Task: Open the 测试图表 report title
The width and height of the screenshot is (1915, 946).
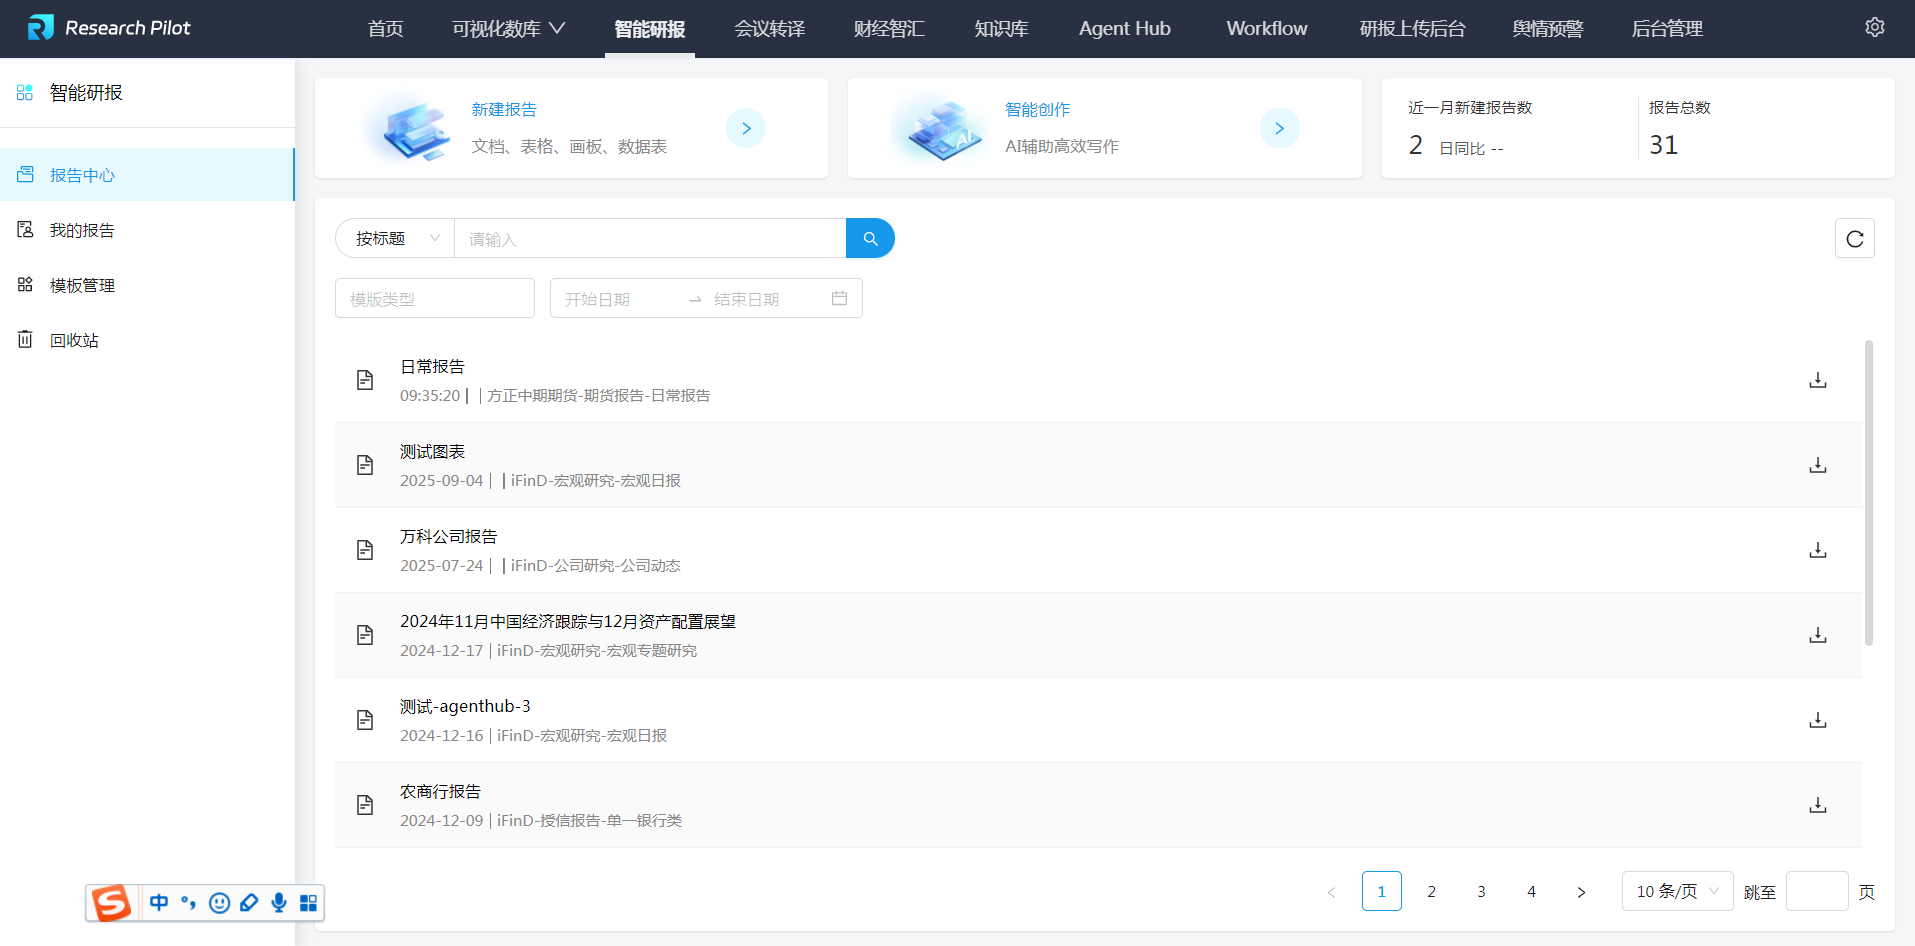Action: pyautogui.click(x=432, y=452)
